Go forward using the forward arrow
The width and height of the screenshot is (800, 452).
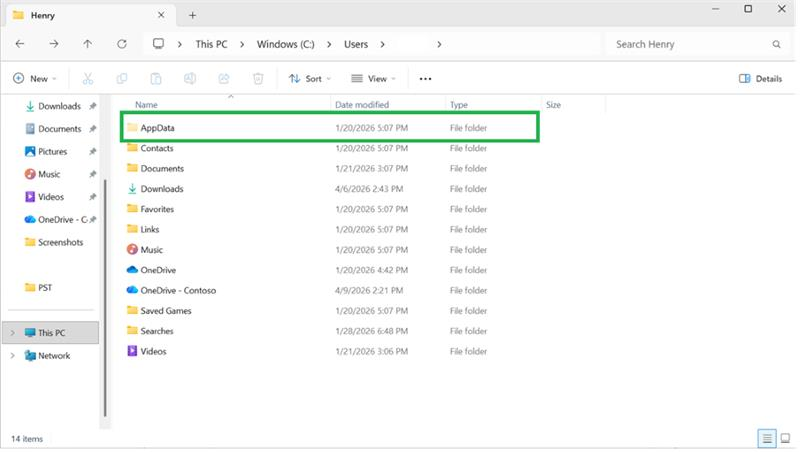click(54, 44)
